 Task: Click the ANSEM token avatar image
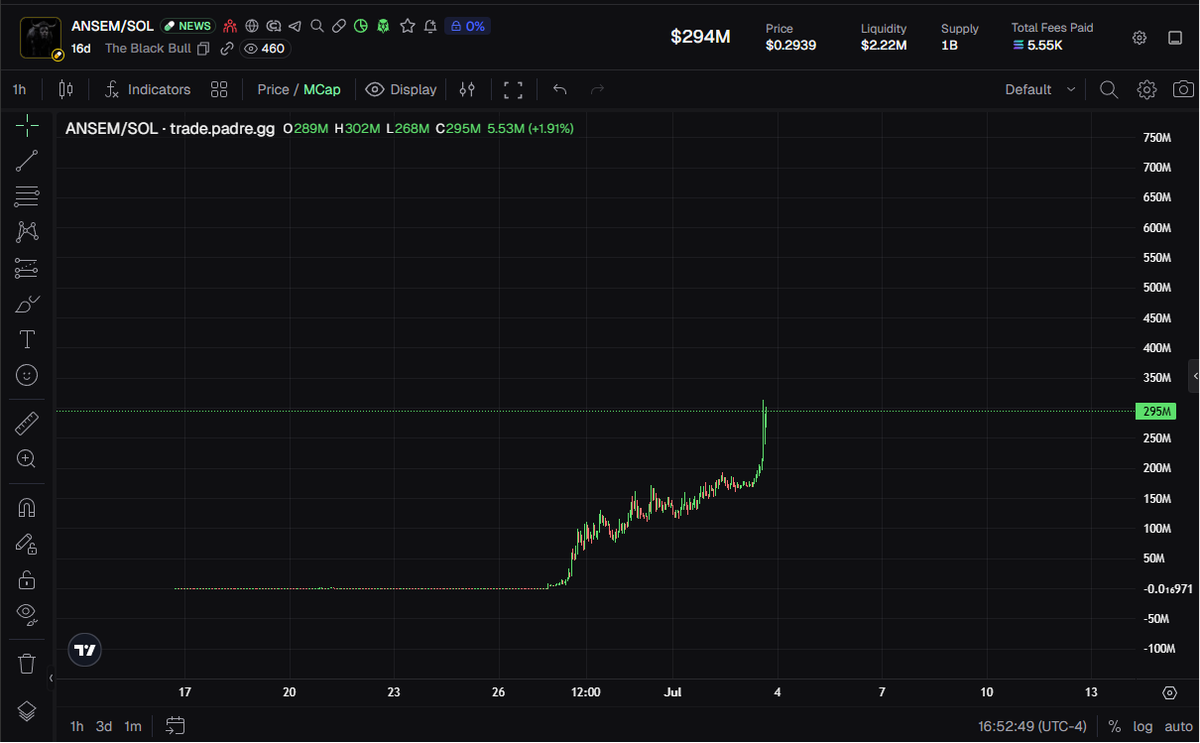click(x=40, y=38)
